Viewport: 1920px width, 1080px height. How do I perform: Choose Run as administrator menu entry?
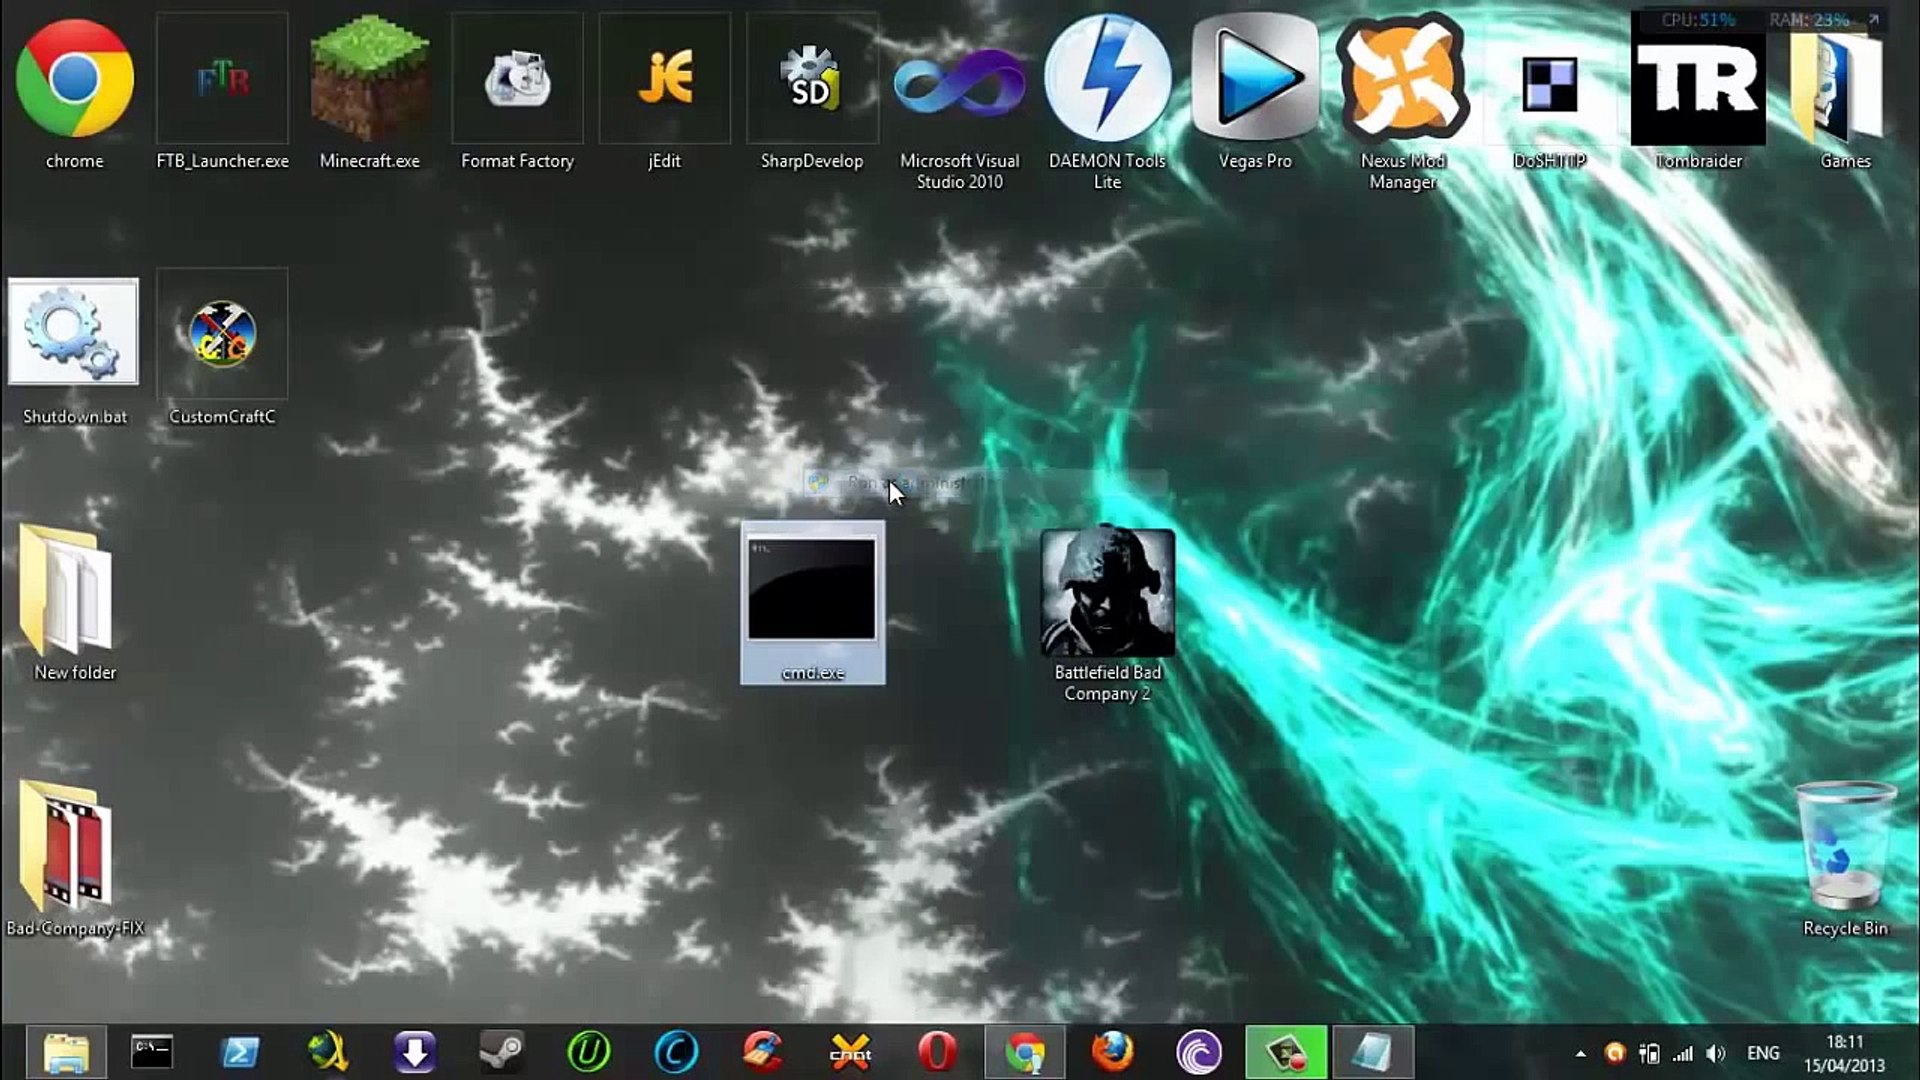(x=985, y=483)
